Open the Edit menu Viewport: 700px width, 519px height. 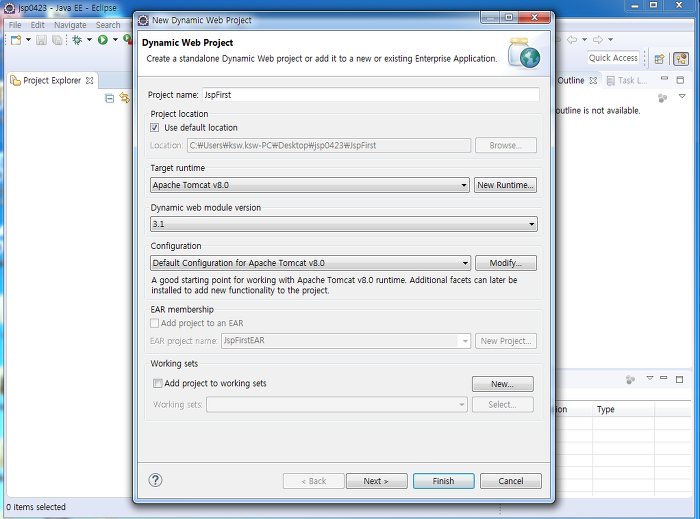click(38, 25)
